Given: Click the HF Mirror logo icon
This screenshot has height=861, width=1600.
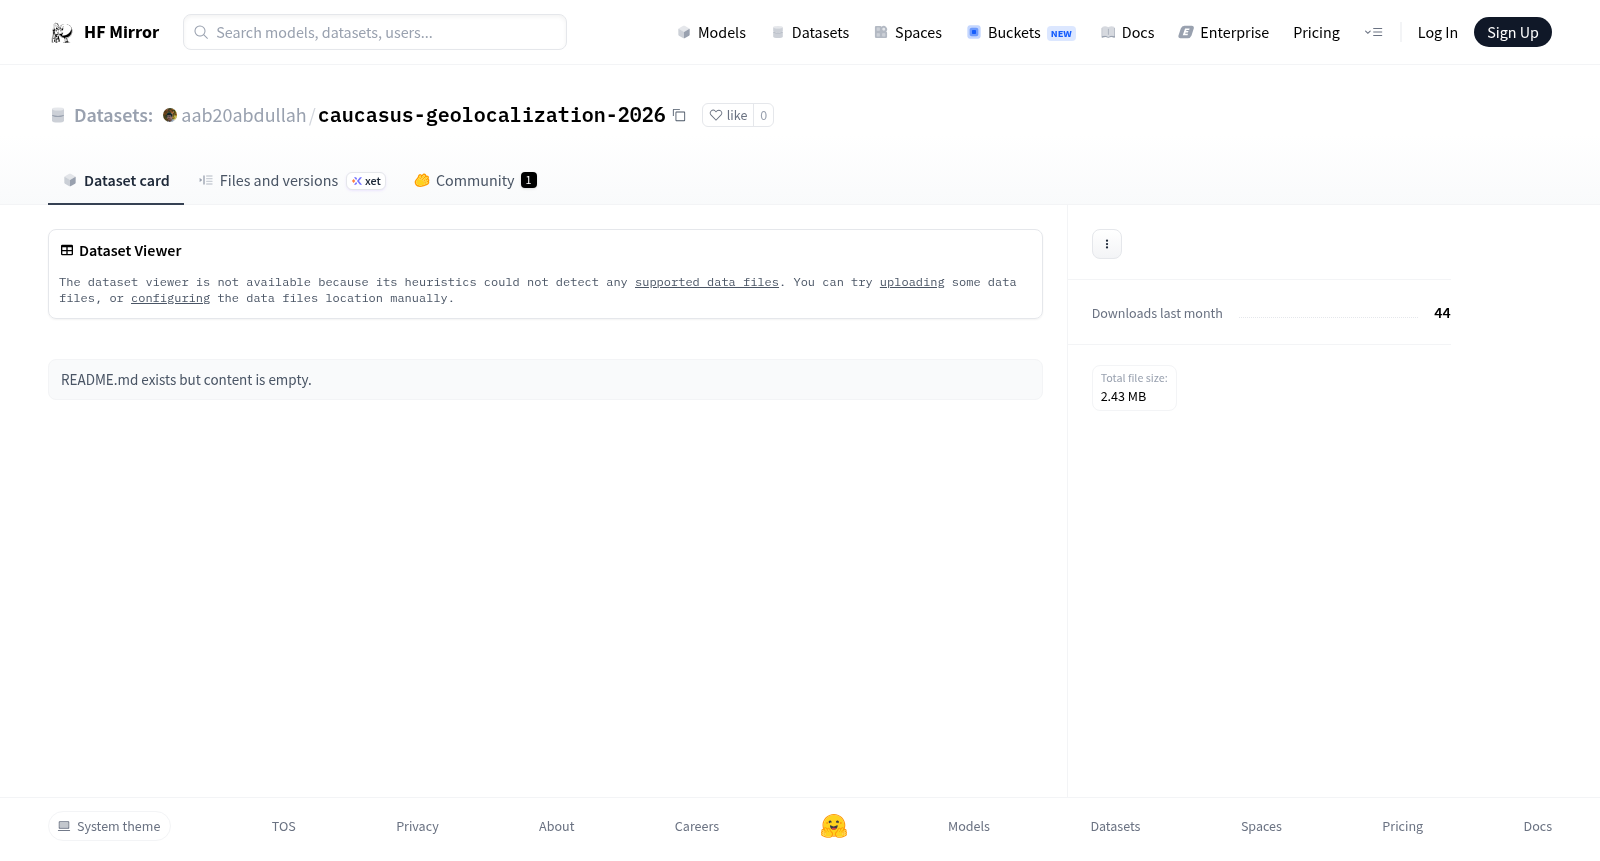Looking at the screenshot, I should [x=62, y=33].
